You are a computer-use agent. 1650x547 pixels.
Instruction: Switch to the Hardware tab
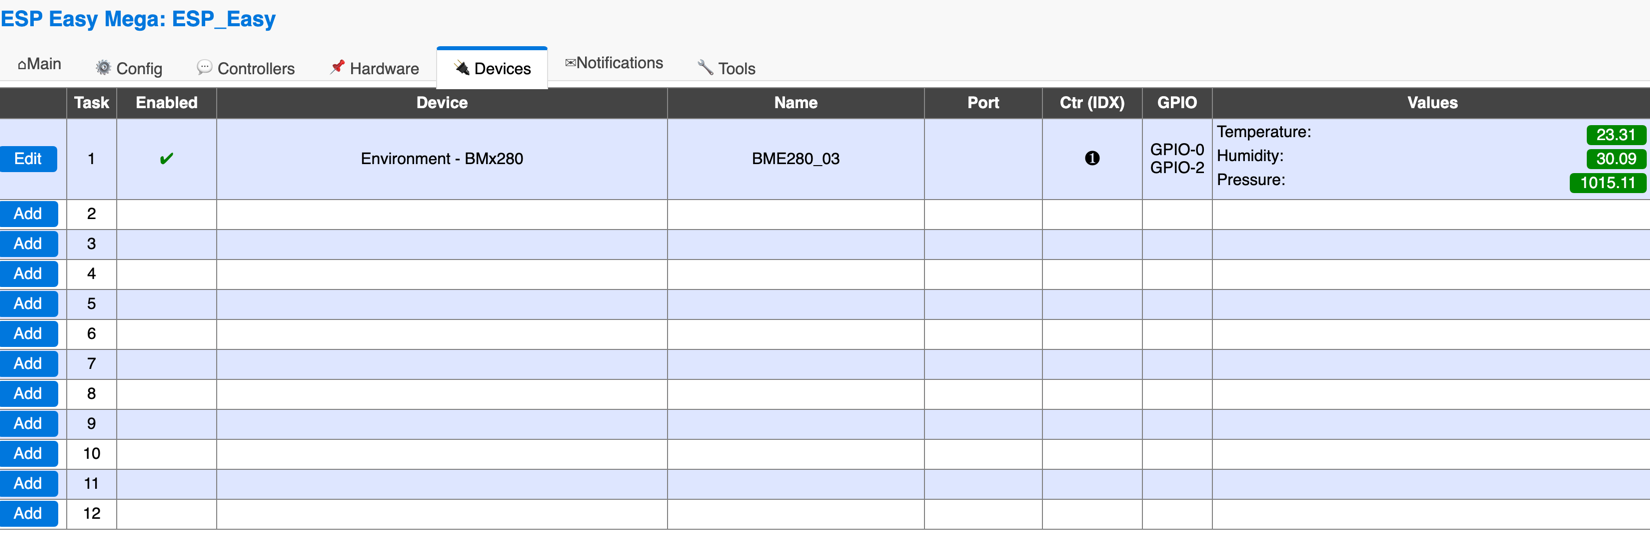coord(374,68)
